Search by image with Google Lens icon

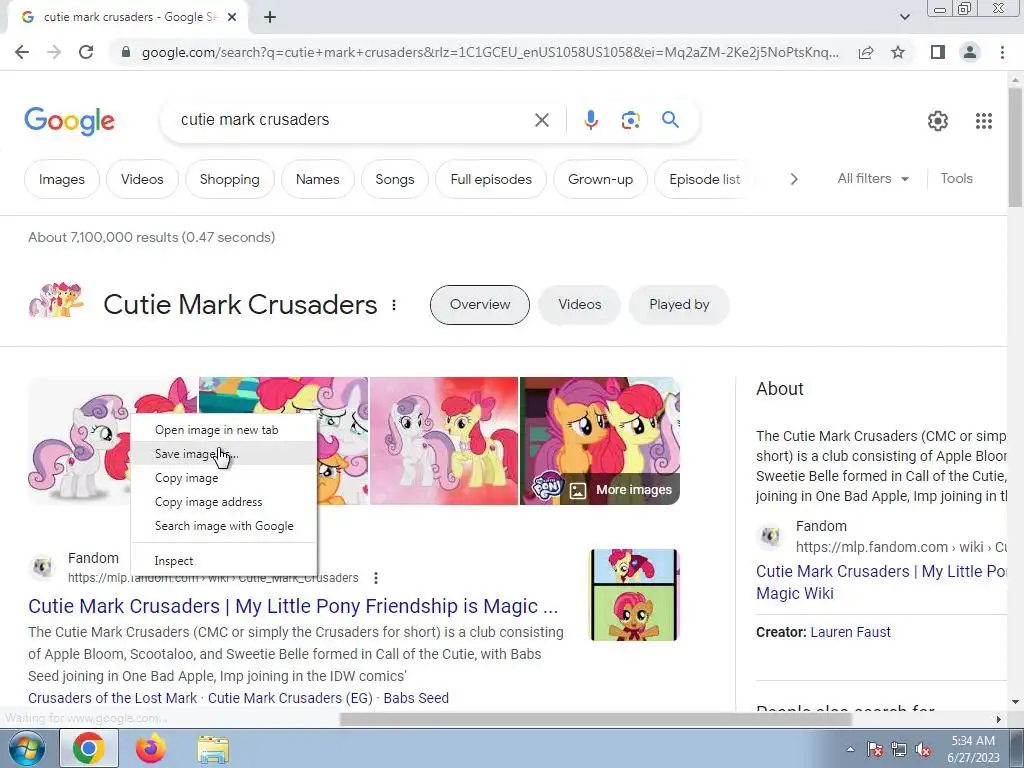click(x=630, y=120)
